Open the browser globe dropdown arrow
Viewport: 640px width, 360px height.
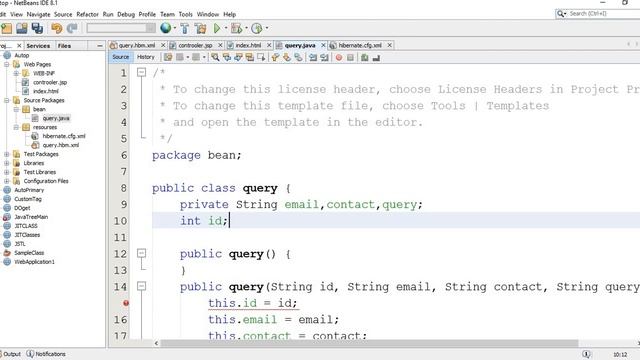click(x=175, y=28)
